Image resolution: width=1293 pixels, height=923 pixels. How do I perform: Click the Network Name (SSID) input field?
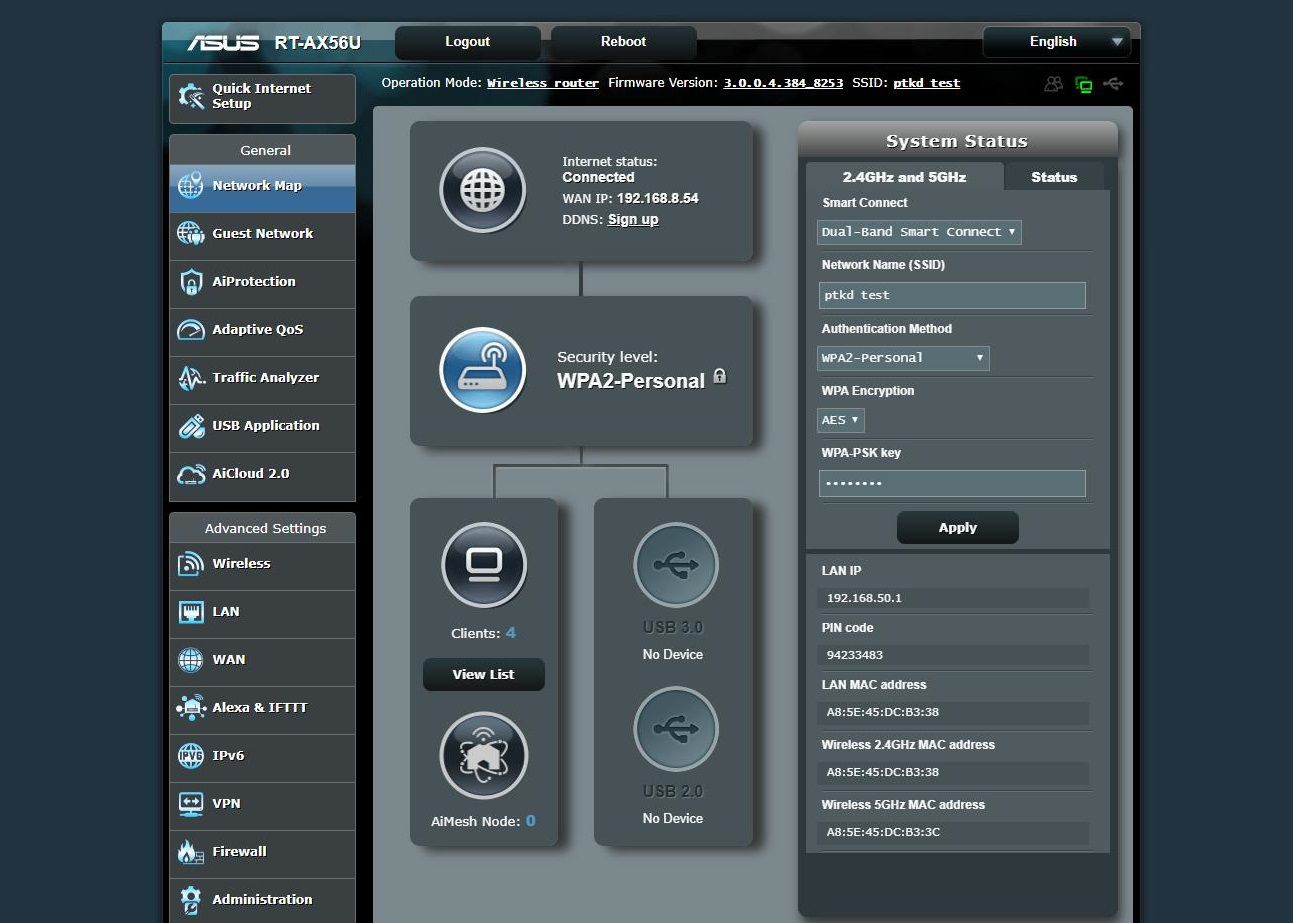pos(952,295)
